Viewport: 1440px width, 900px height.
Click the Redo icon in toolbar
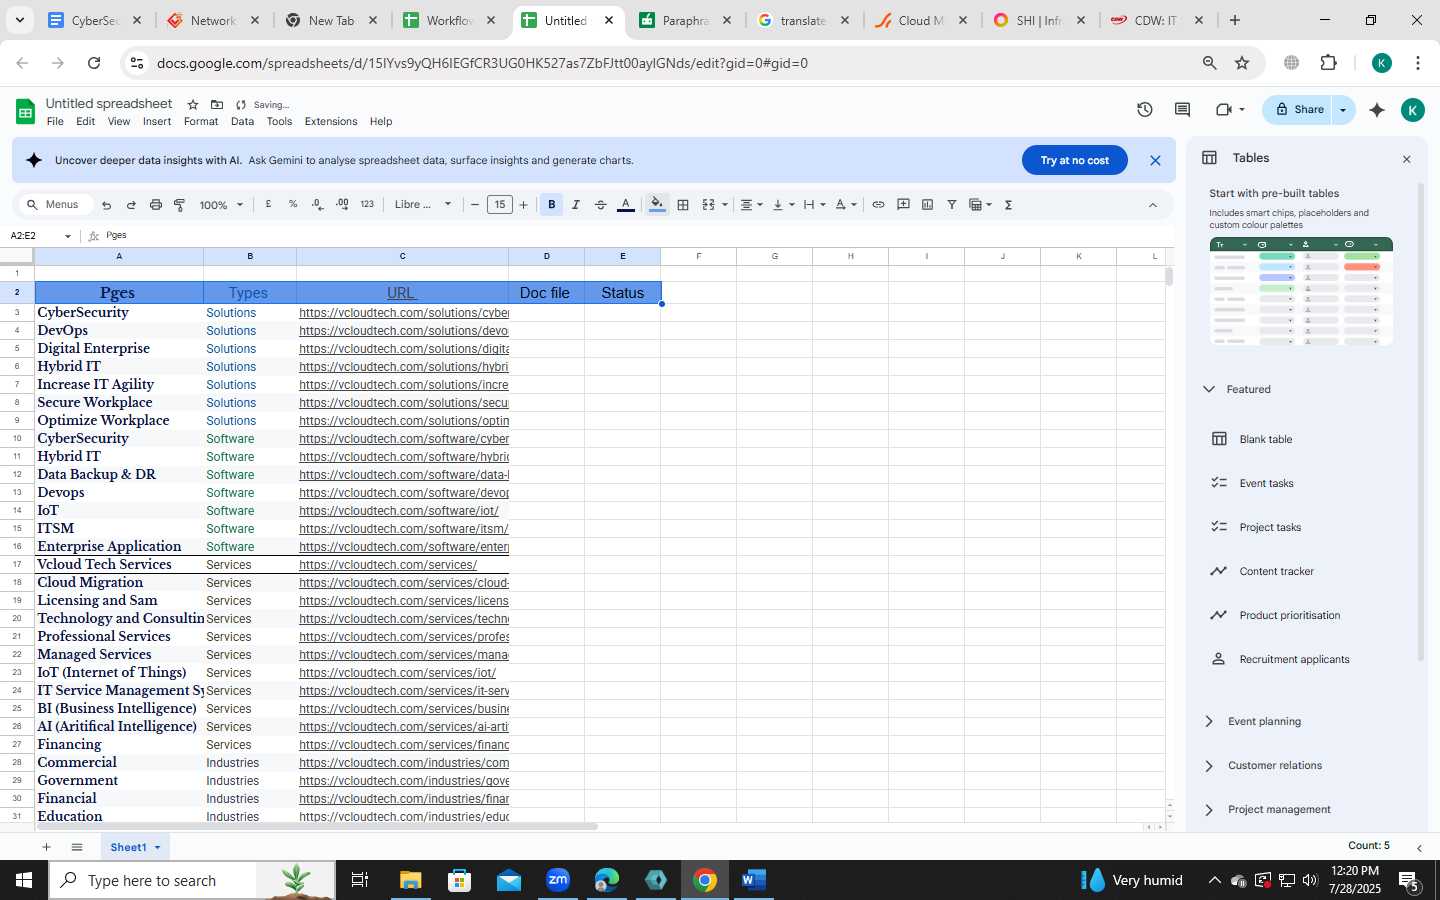131,205
